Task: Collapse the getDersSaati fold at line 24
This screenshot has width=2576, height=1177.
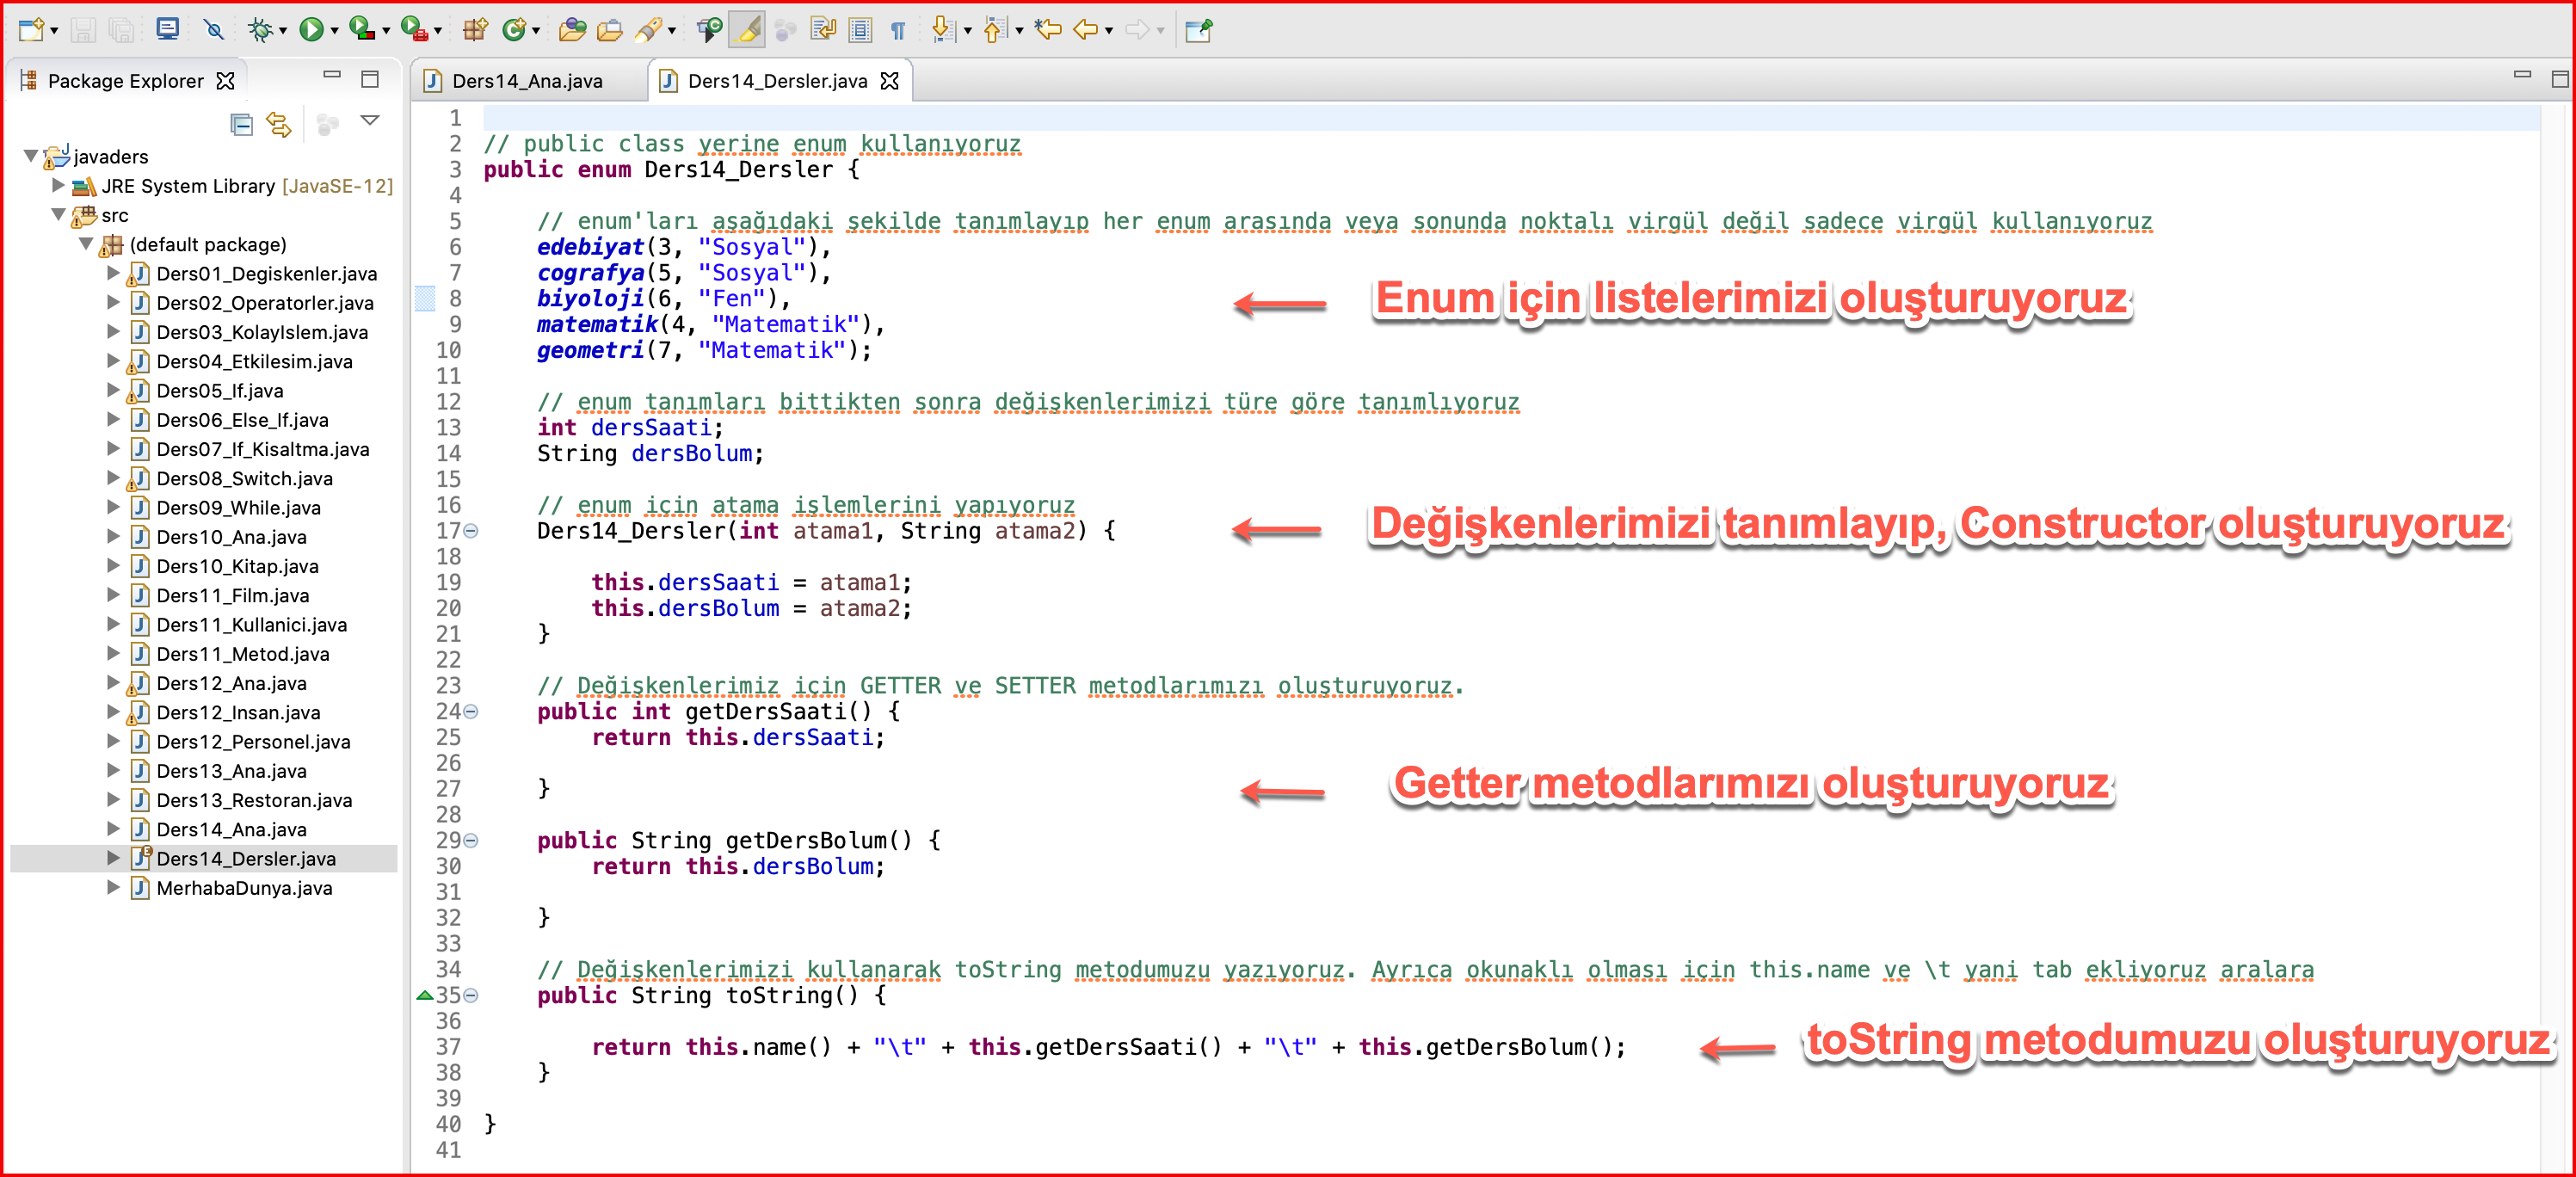Action: coord(471,712)
